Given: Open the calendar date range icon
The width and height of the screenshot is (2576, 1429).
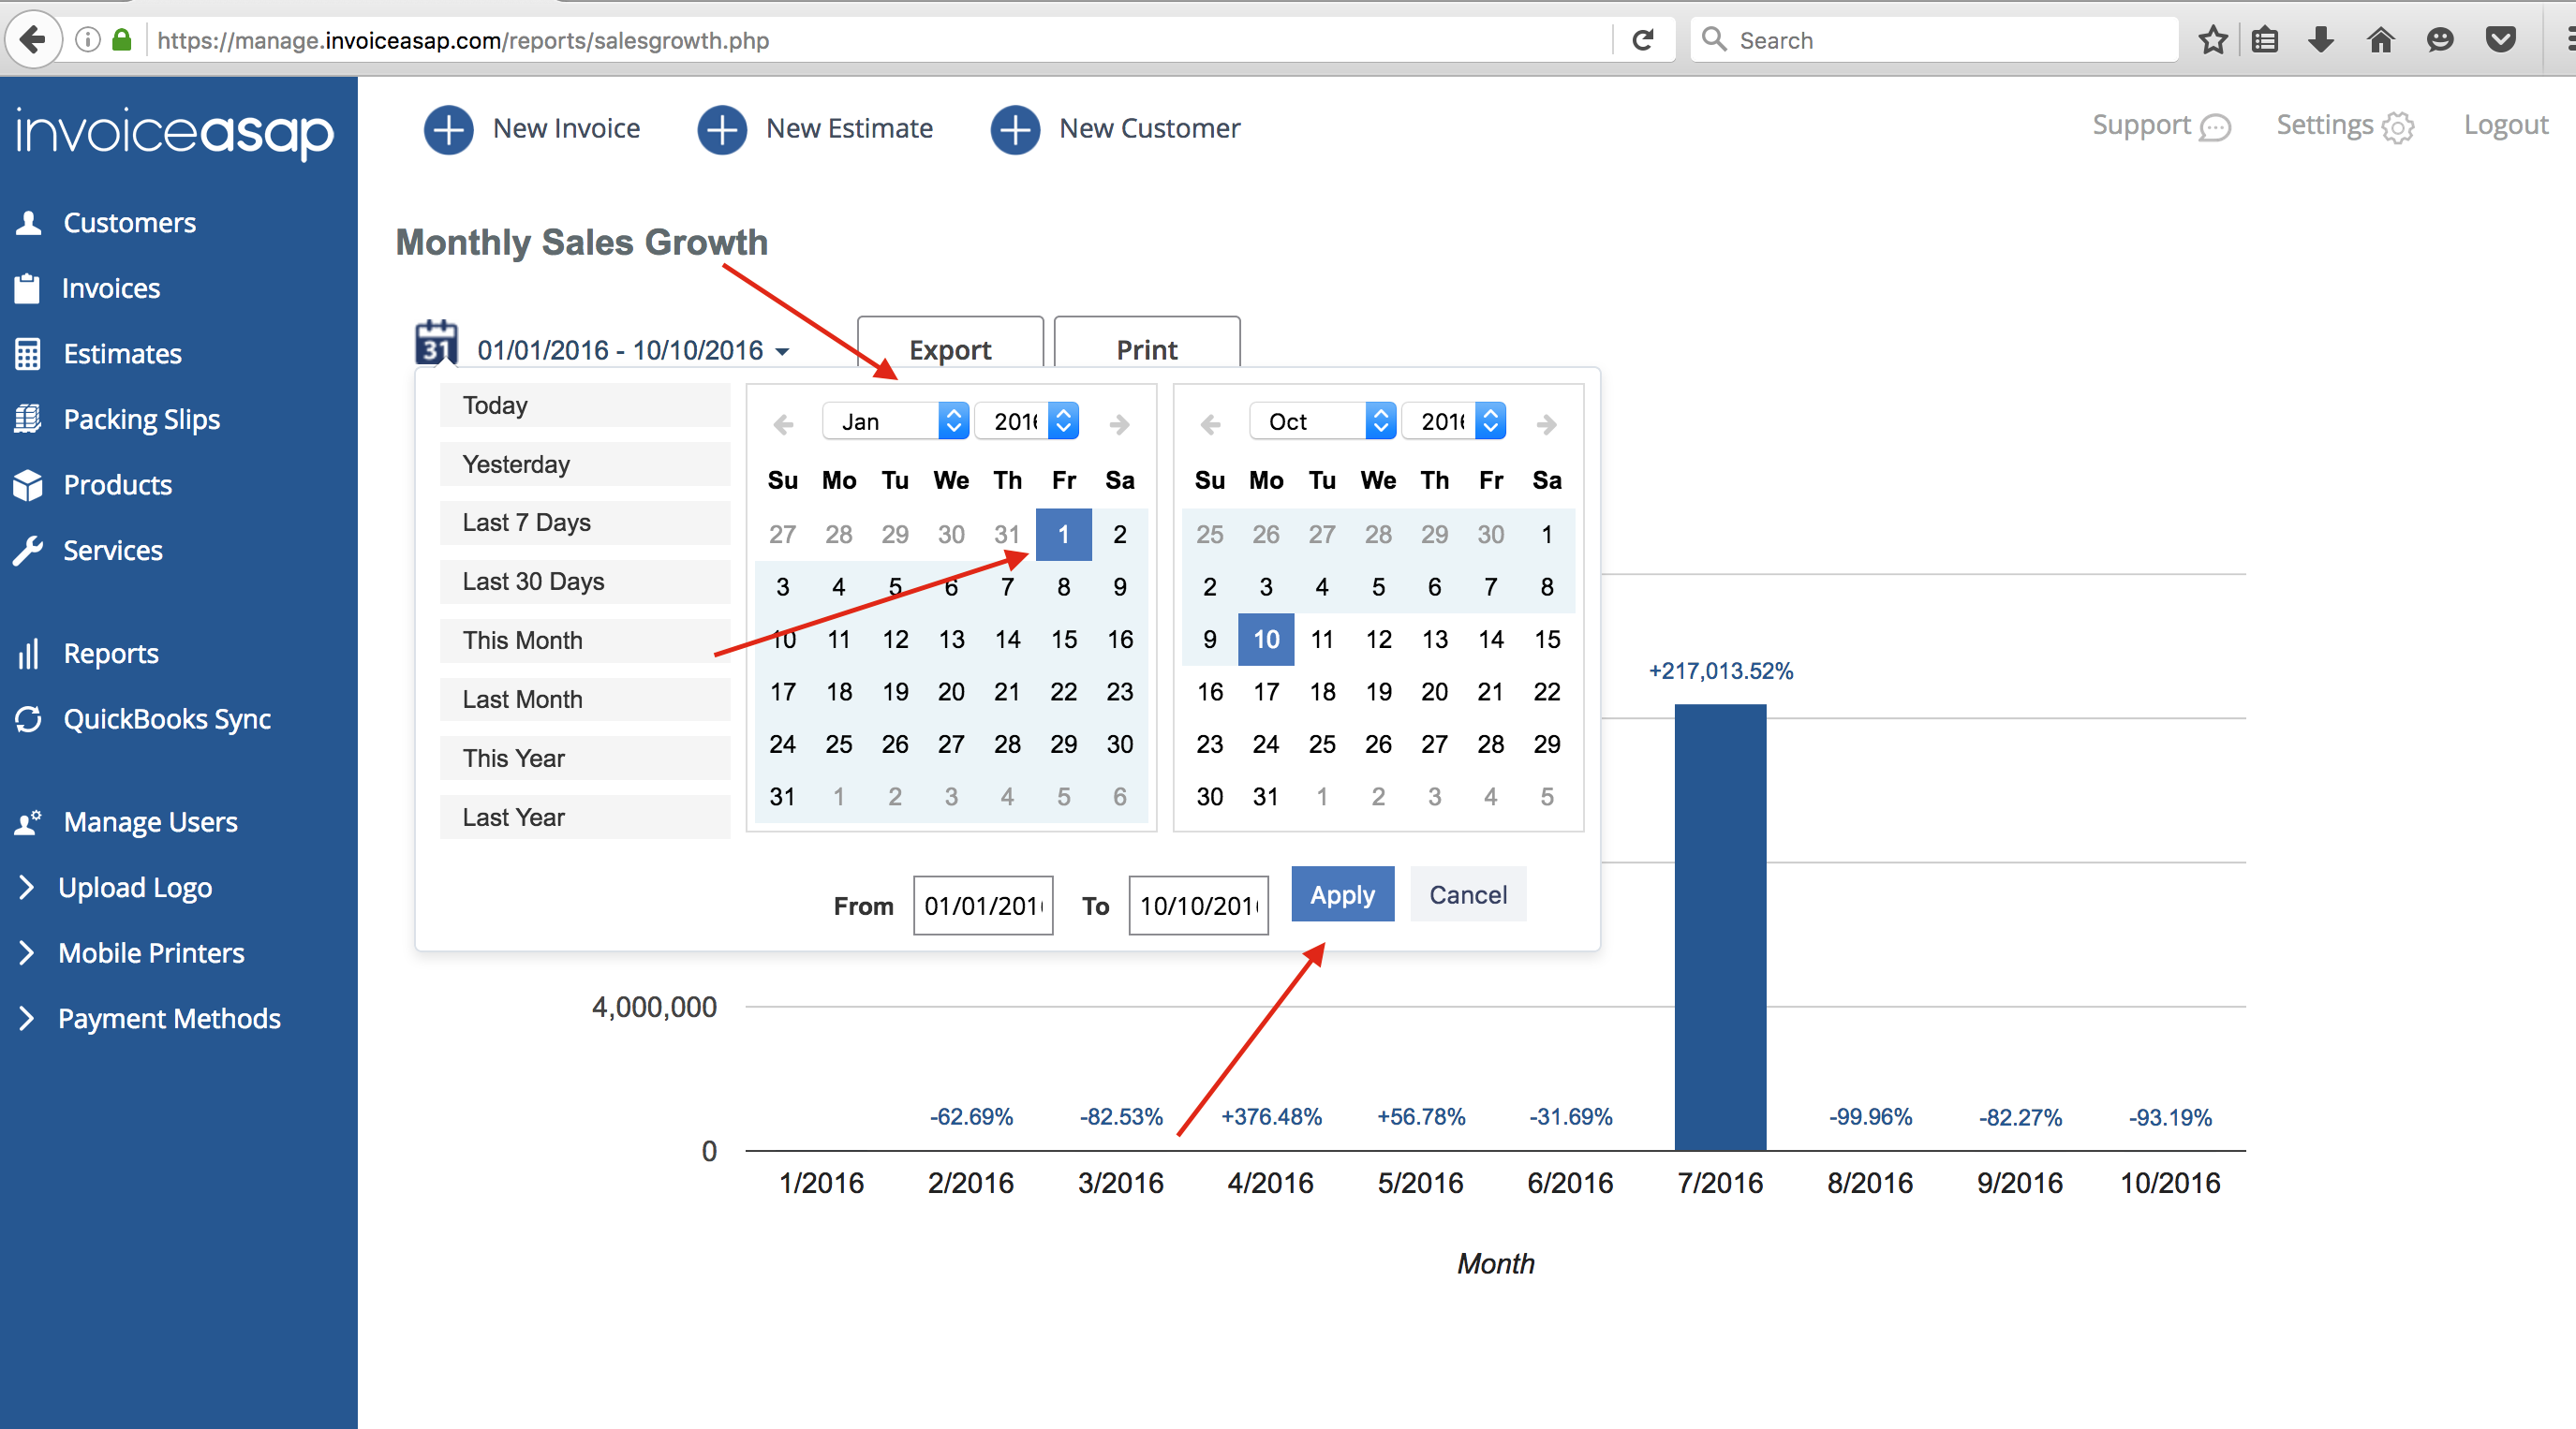Looking at the screenshot, I should coord(436,344).
